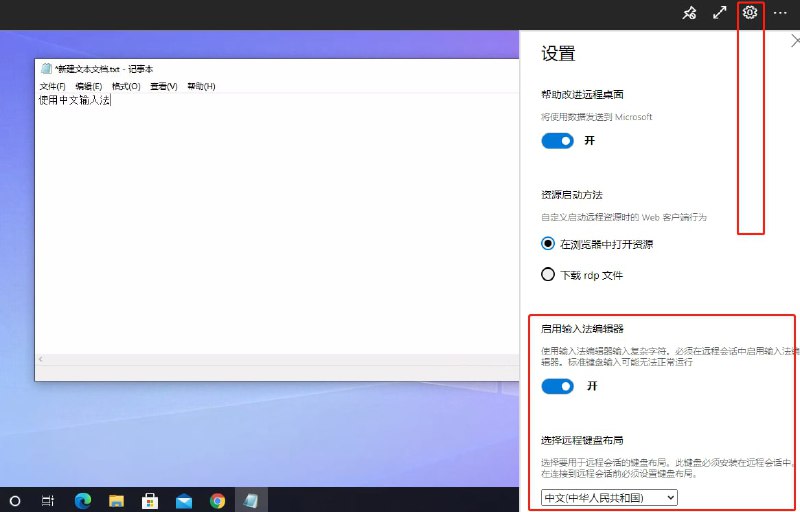The width and height of the screenshot is (800, 512).
Task: Launch Google Chrome from taskbar
Action: tap(217, 501)
